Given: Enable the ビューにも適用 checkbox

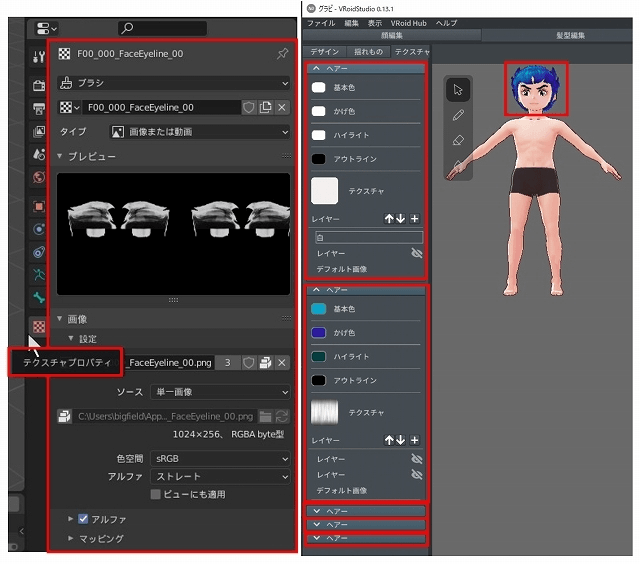Looking at the screenshot, I should [155, 494].
